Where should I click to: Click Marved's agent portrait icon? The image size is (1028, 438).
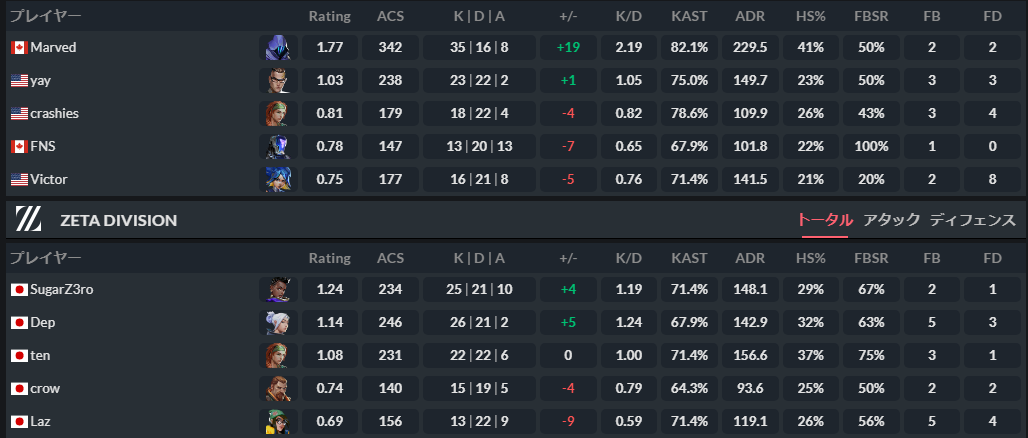[274, 48]
